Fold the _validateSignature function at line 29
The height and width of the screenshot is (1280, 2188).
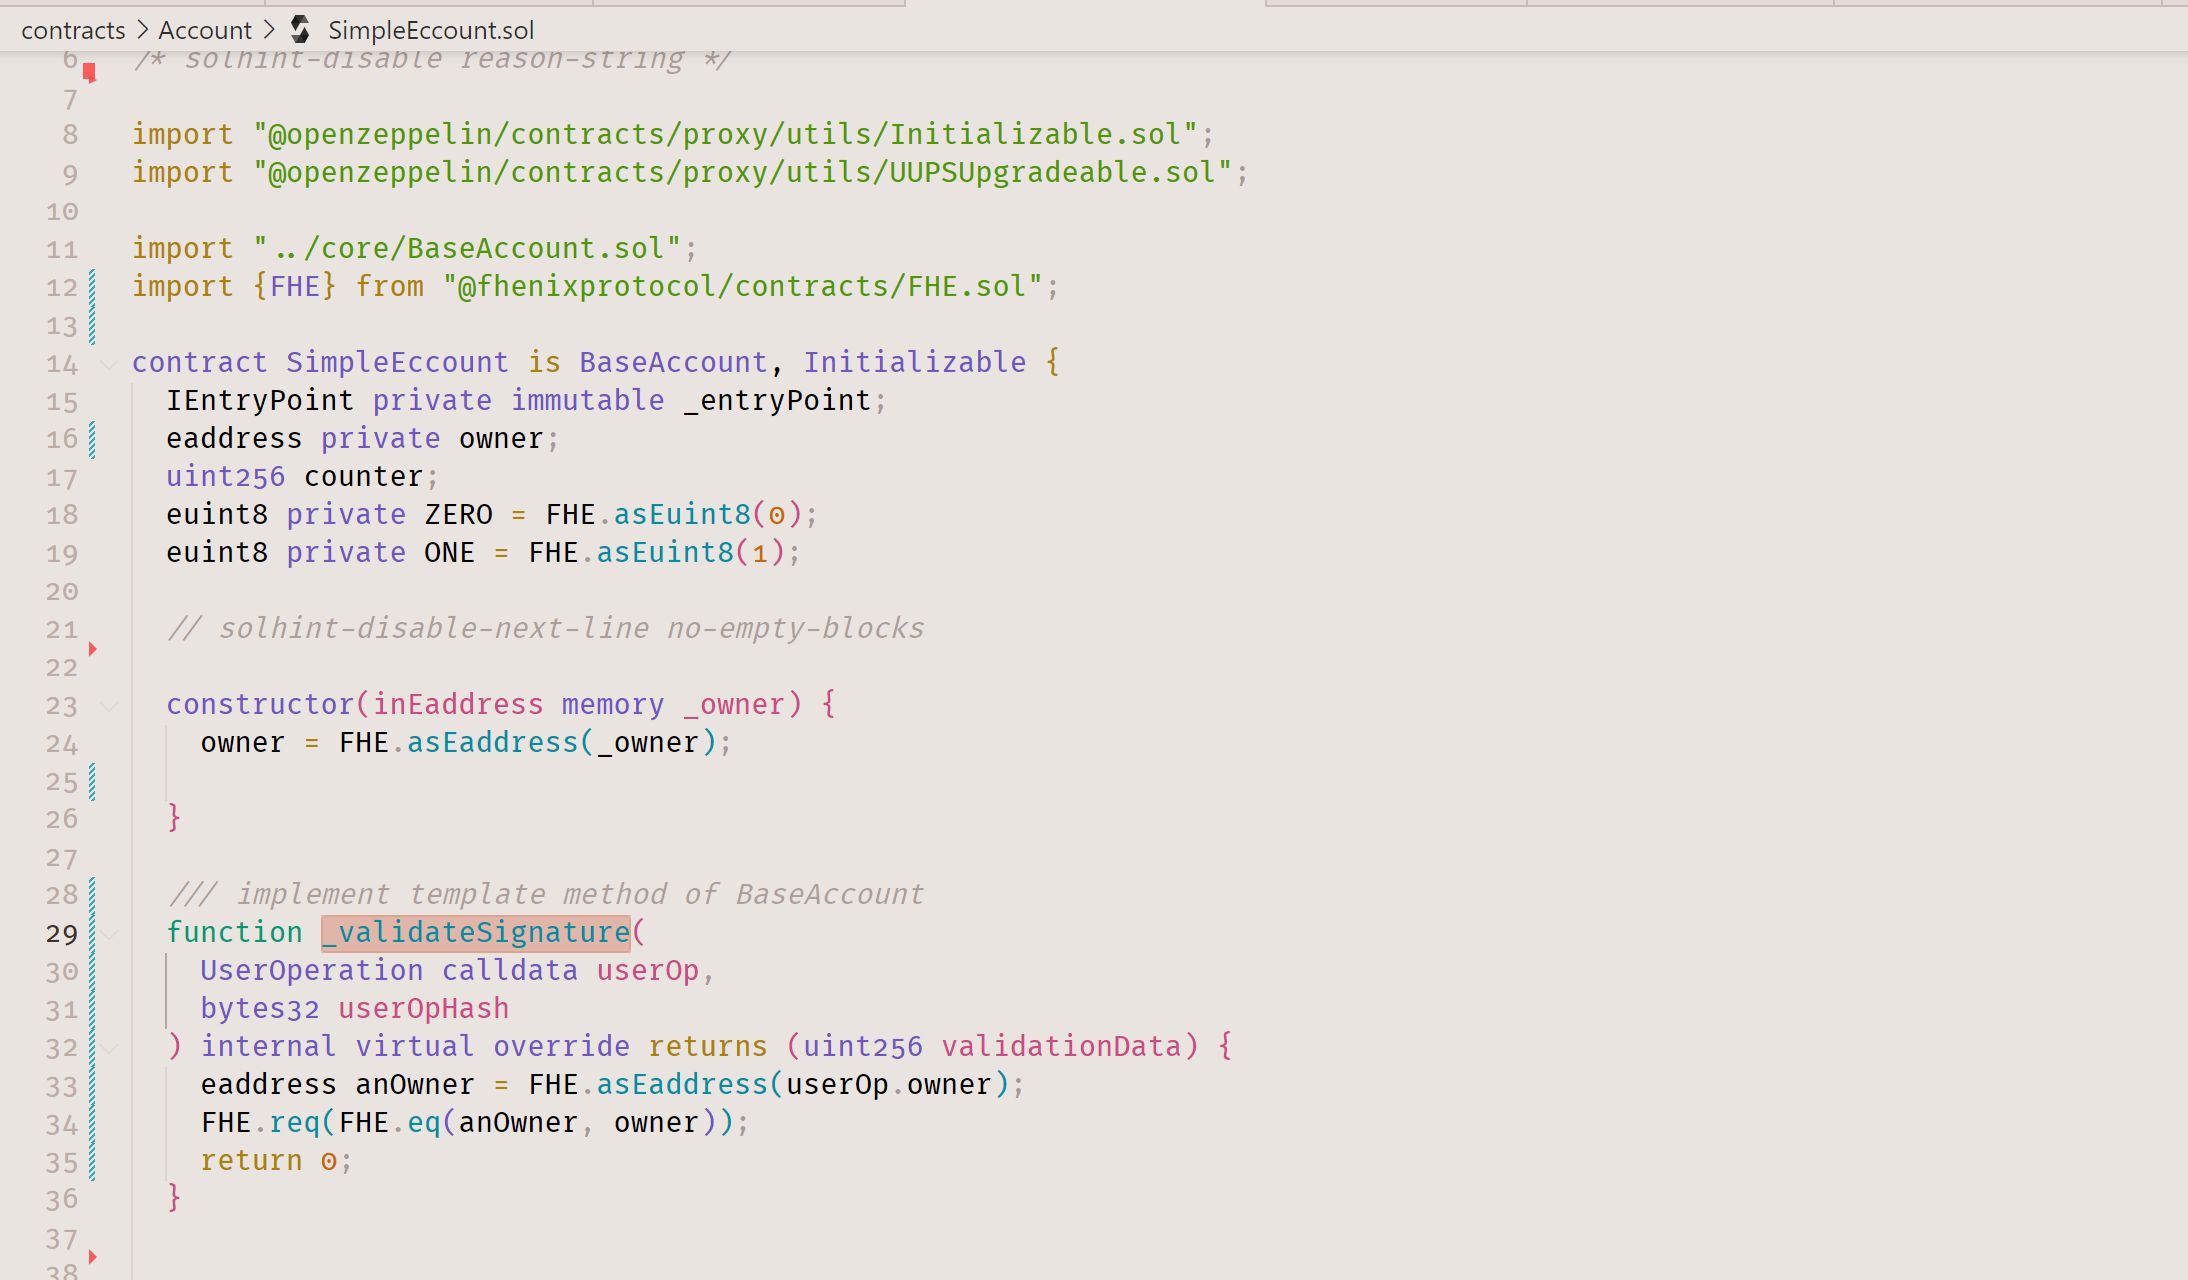pos(109,934)
